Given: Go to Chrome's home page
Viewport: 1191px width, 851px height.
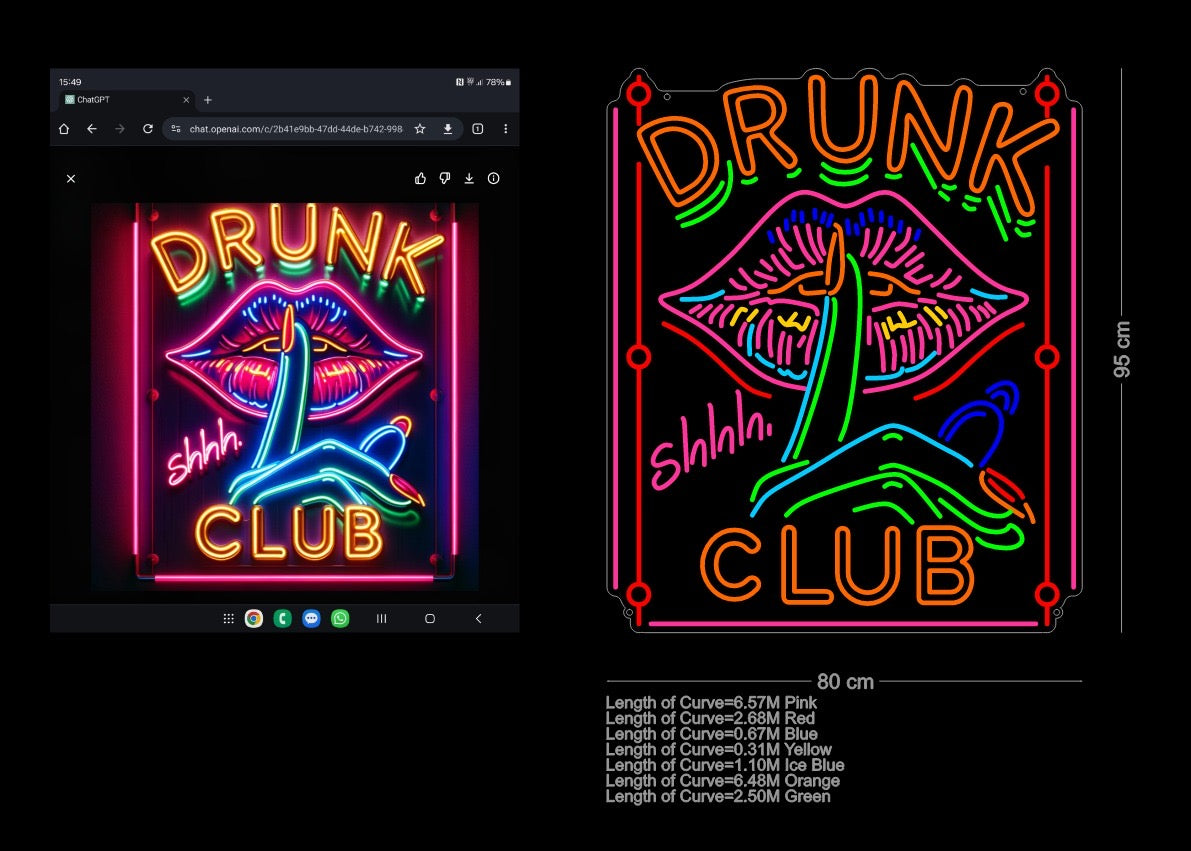Looking at the screenshot, I should (x=64, y=129).
